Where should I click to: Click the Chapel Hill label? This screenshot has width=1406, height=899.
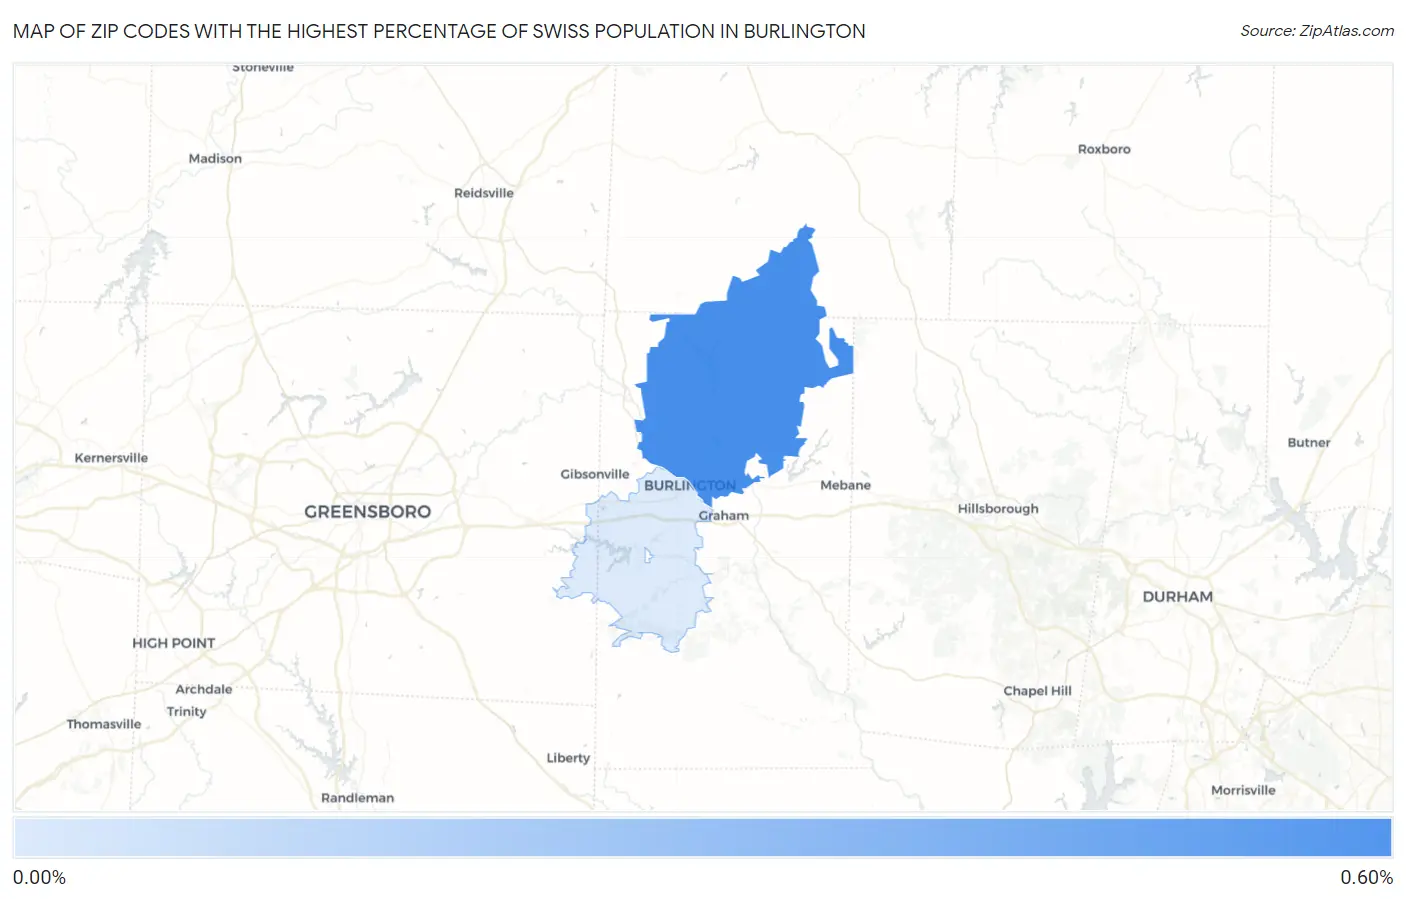[1037, 690]
